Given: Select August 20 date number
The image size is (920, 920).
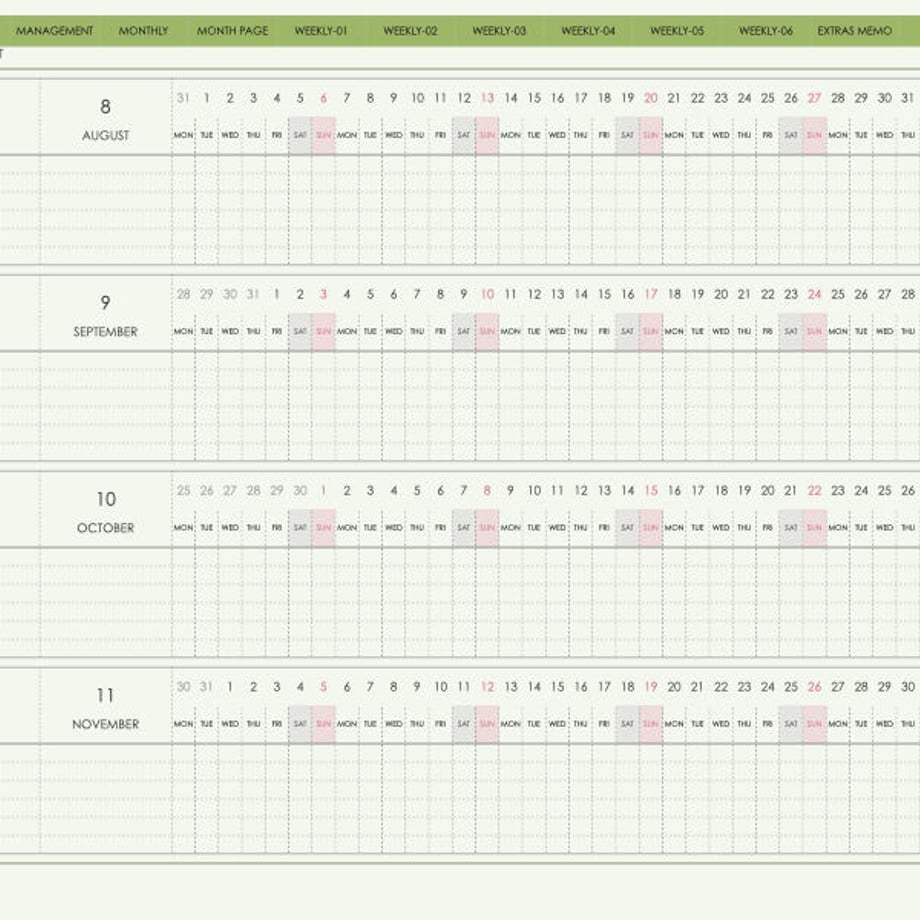Looking at the screenshot, I should 651,98.
